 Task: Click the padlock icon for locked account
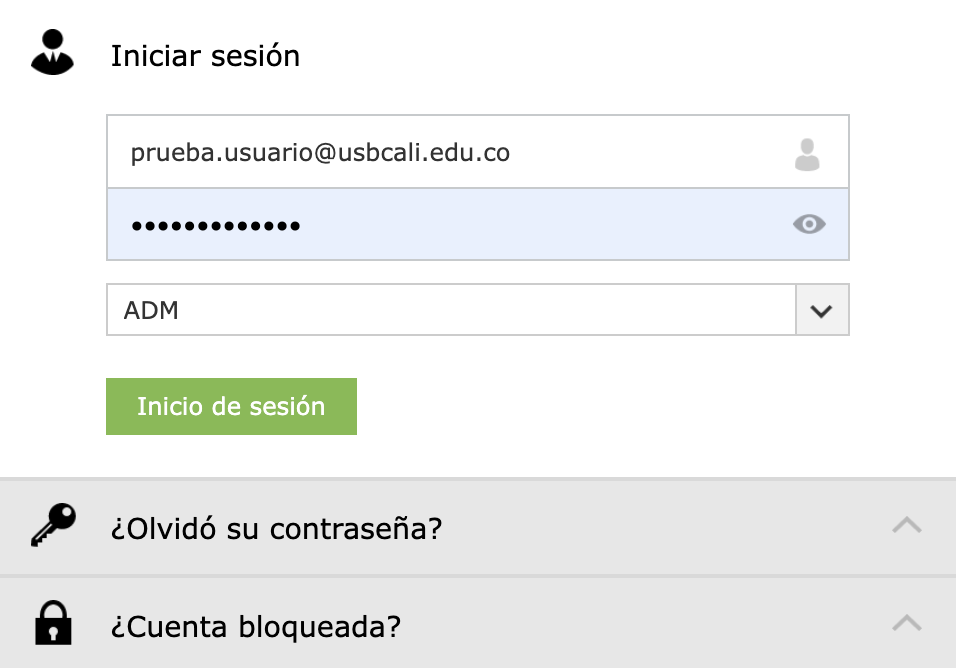coord(53,625)
